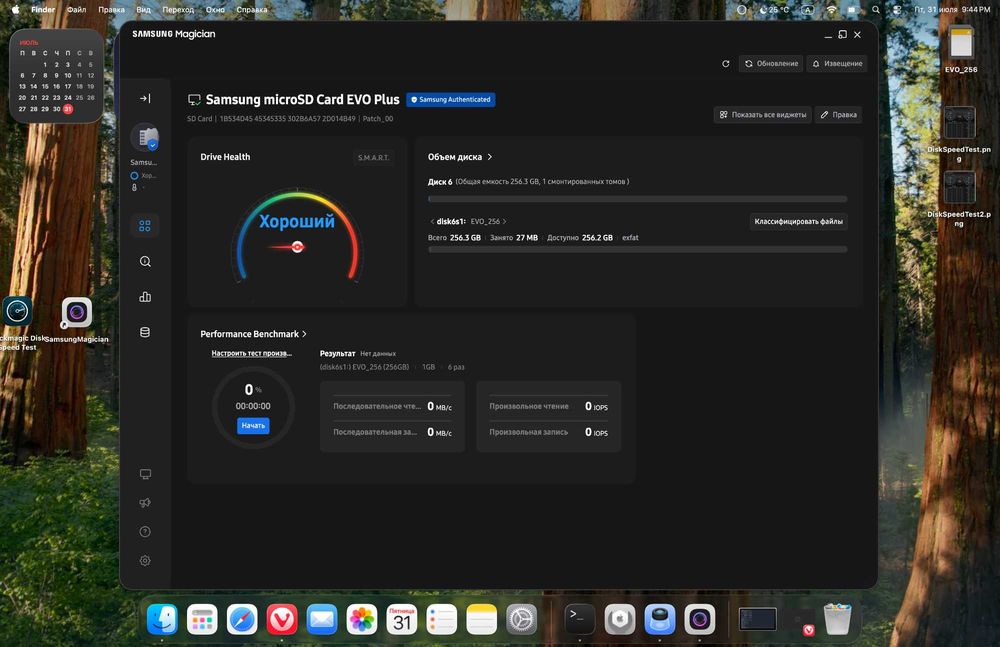Open Vivaldi browser from the Dock
This screenshot has width=1000, height=647.
(282, 619)
